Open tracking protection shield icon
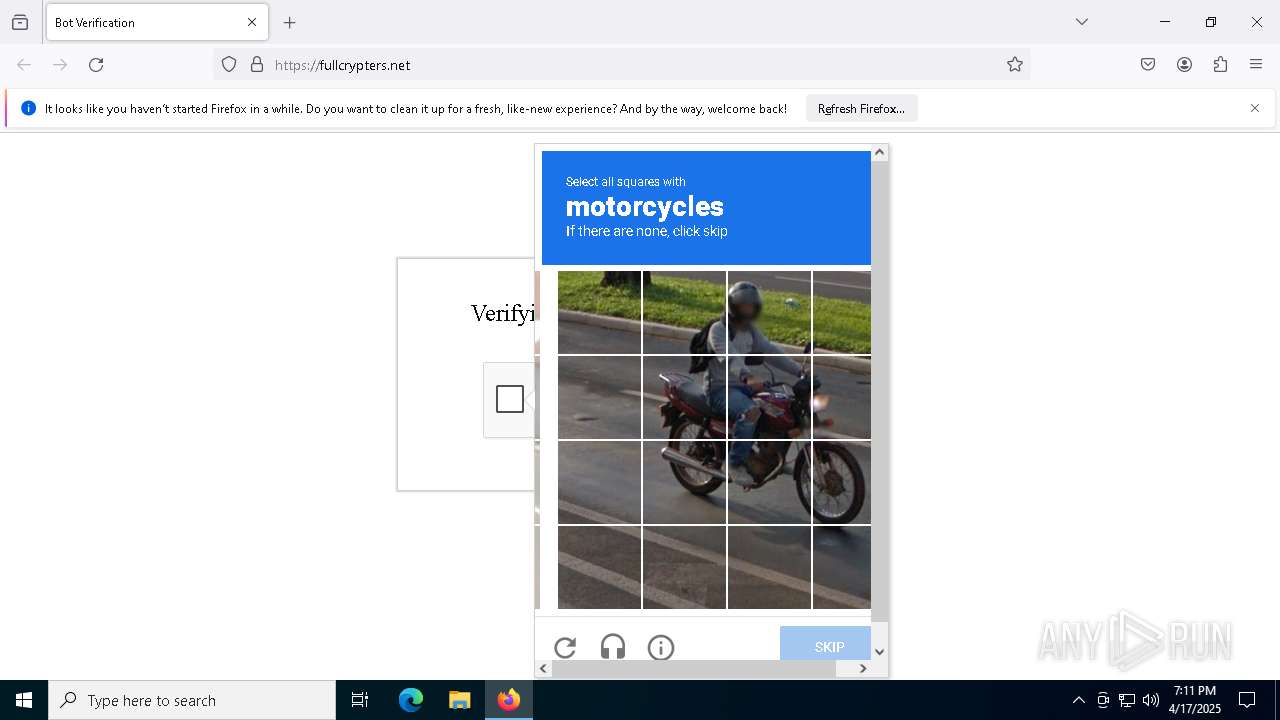The image size is (1280, 720). click(229, 65)
